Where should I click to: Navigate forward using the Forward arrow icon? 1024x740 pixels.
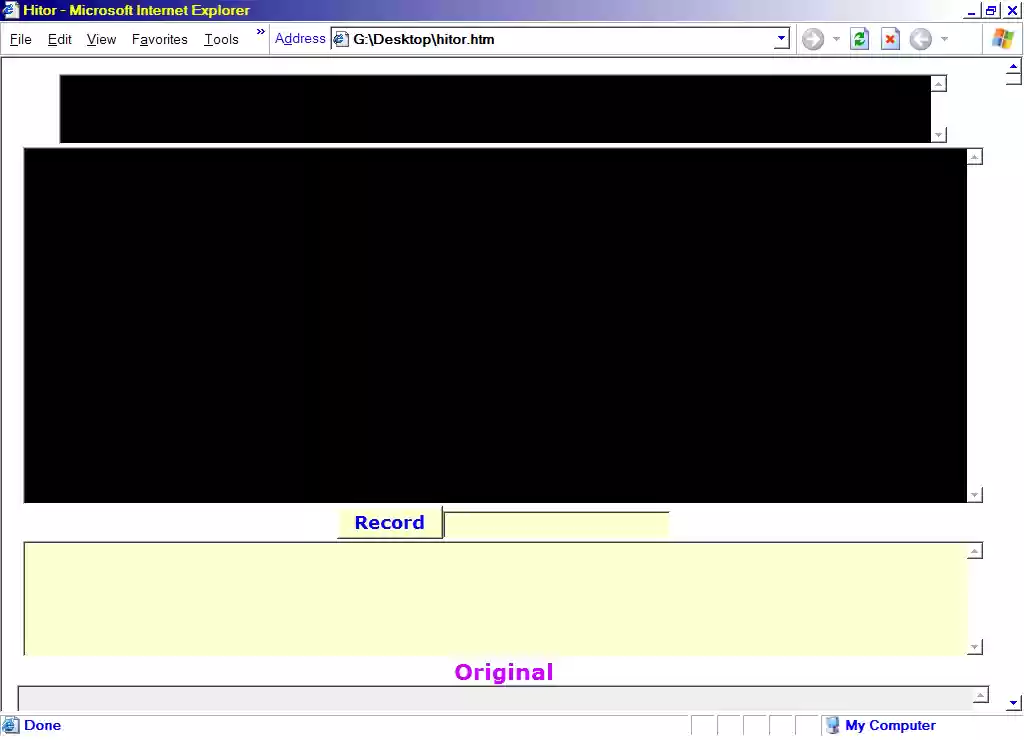[812, 39]
